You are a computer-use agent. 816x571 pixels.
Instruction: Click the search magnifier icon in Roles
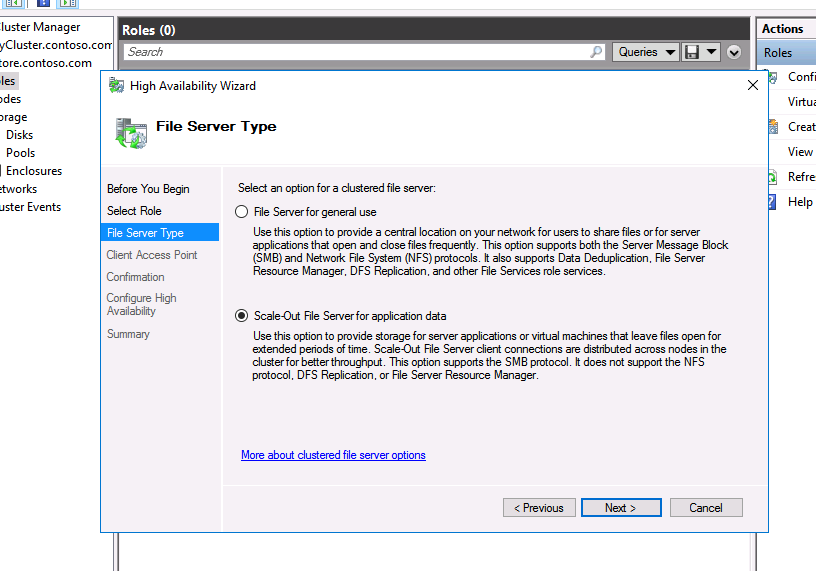[x=597, y=52]
